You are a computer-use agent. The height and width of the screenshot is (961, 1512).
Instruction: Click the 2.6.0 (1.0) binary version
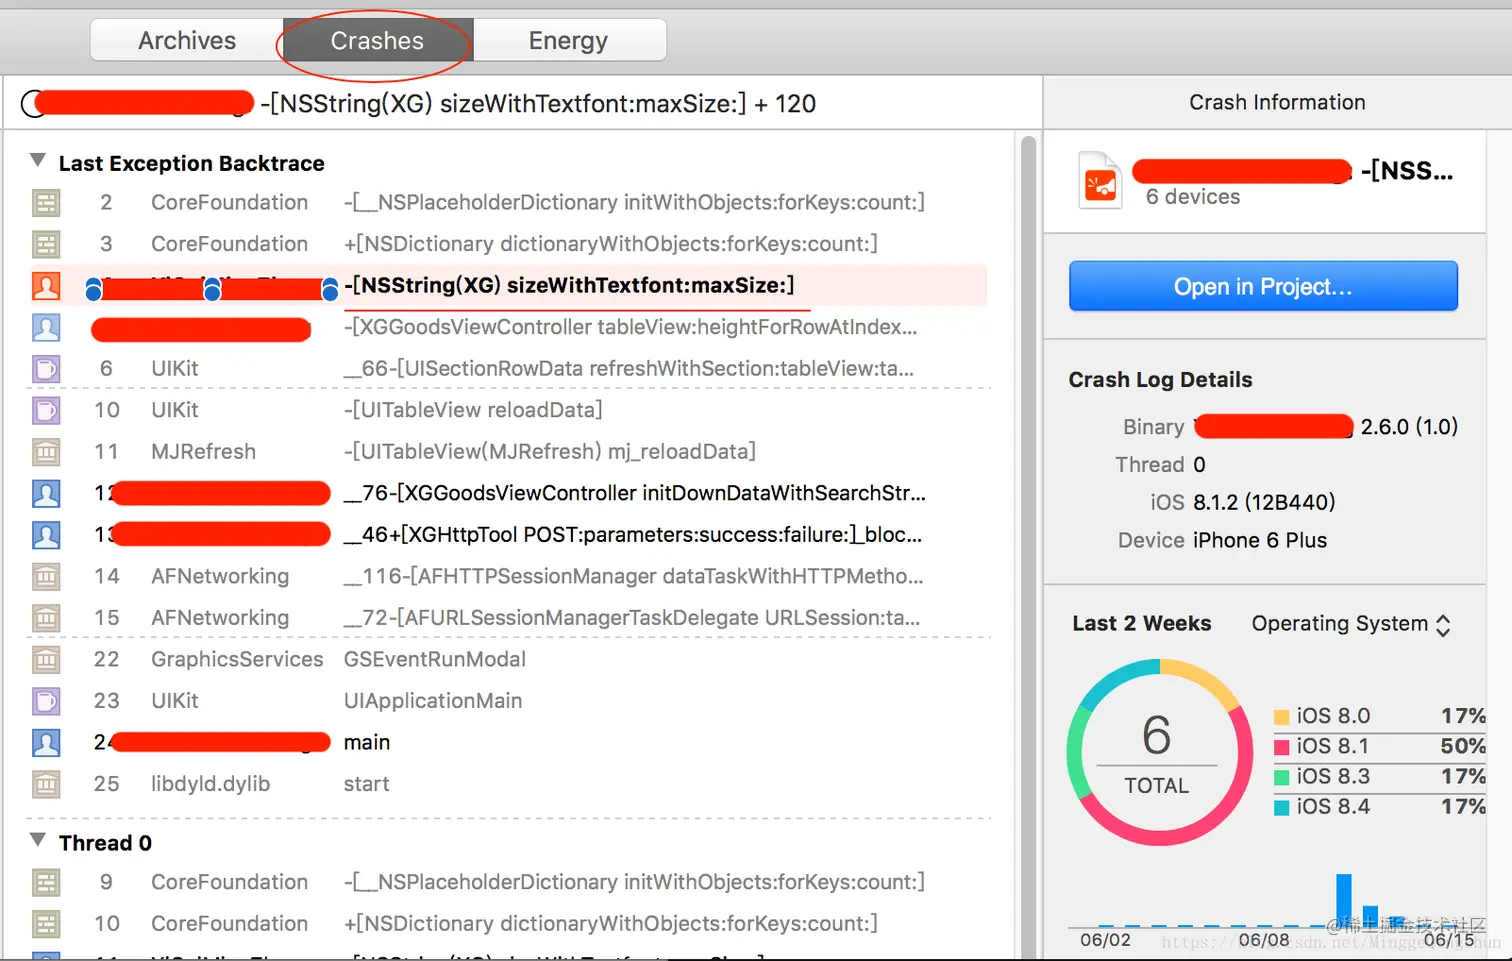1409,427
